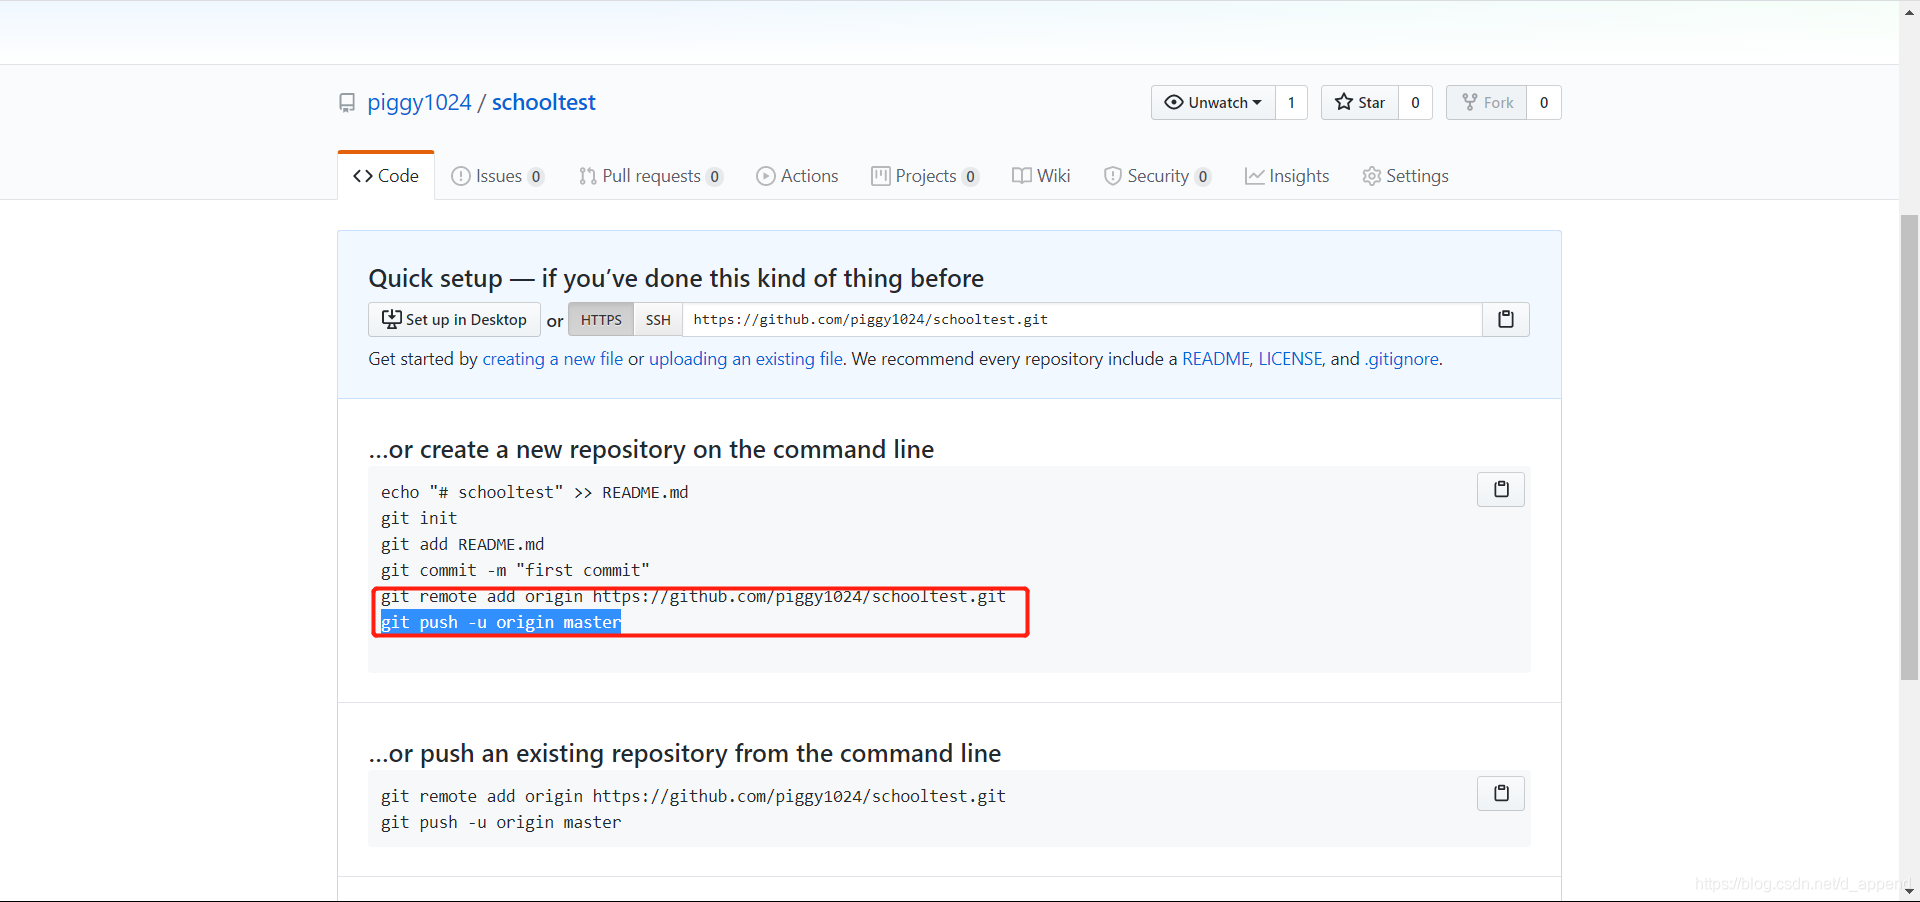Image resolution: width=1920 pixels, height=902 pixels.
Task: Click the star icon in Star button
Action: (1344, 102)
